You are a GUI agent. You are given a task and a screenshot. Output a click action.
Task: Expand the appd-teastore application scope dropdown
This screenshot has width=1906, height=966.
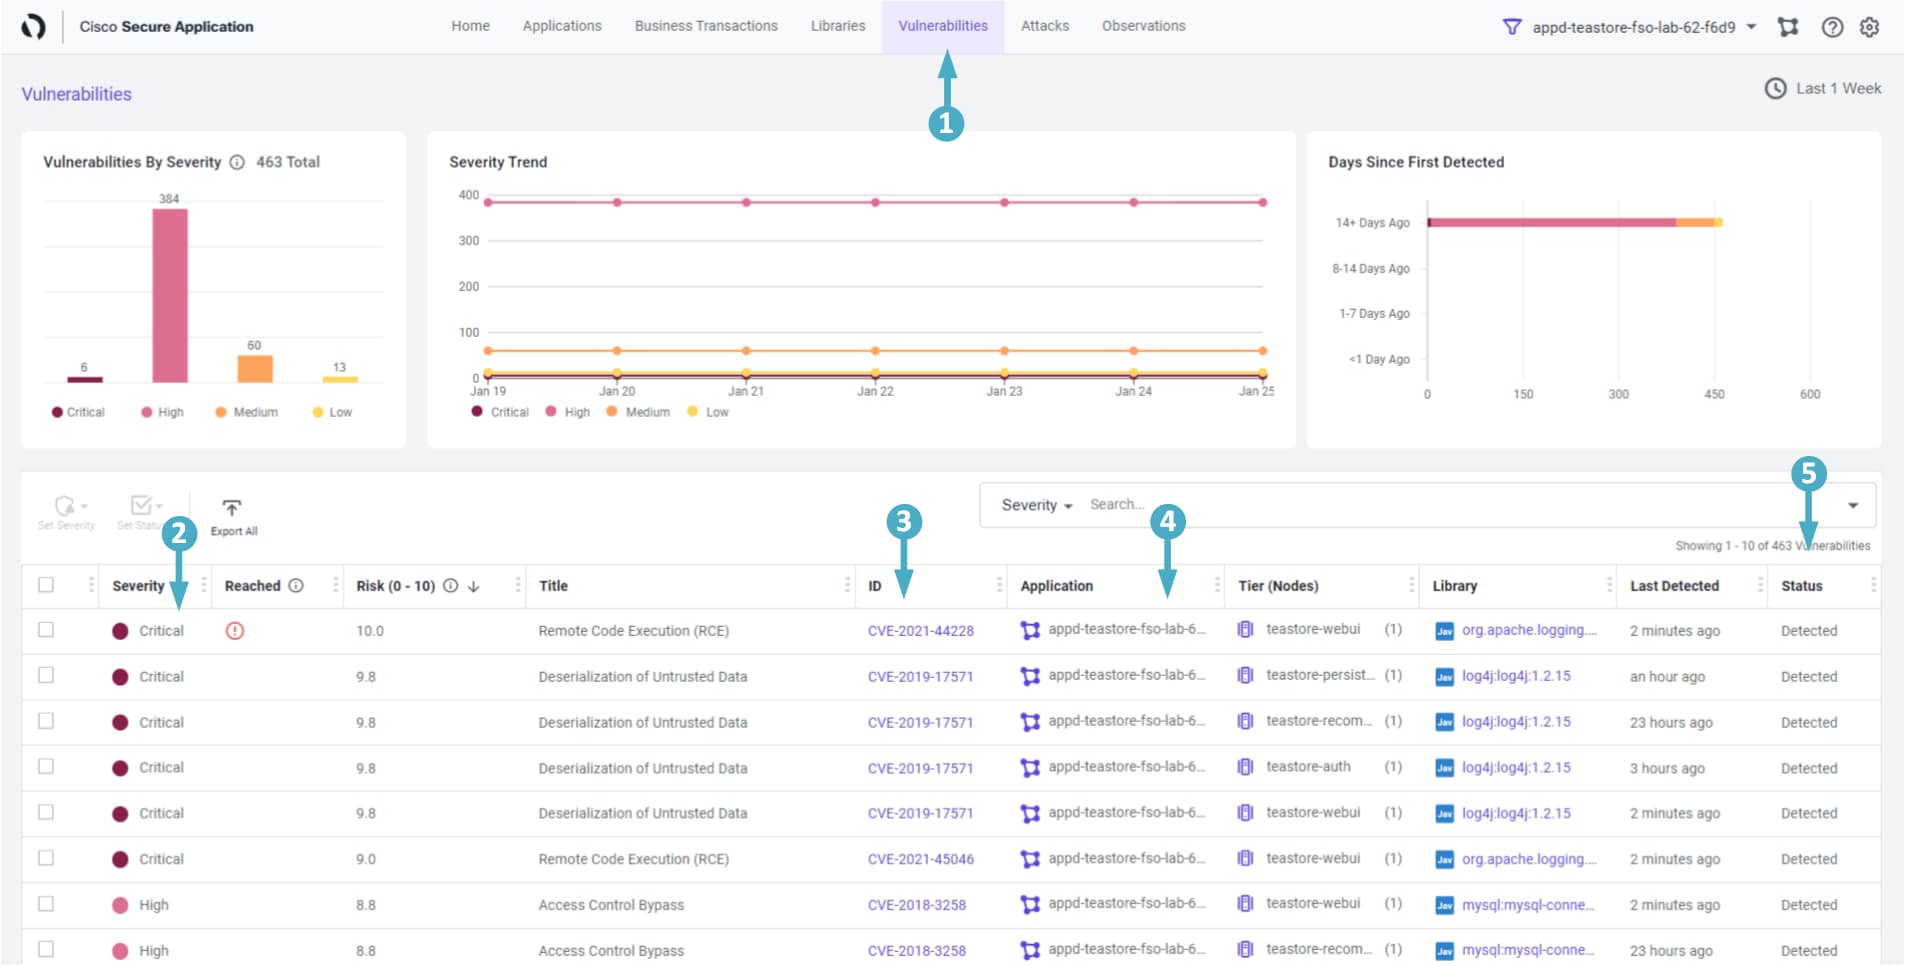pyautogui.click(x=1752, y=27)
